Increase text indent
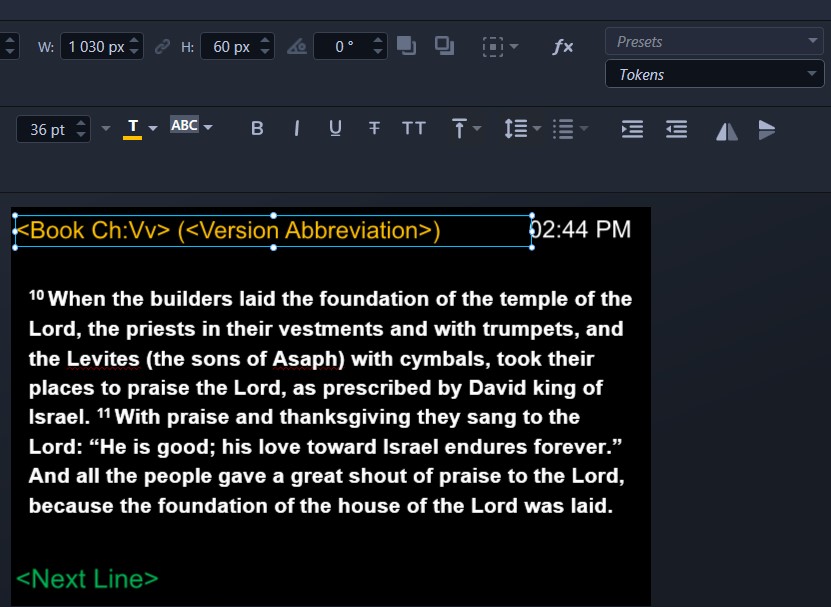This screenshot has height=607, width=831. 632,129
